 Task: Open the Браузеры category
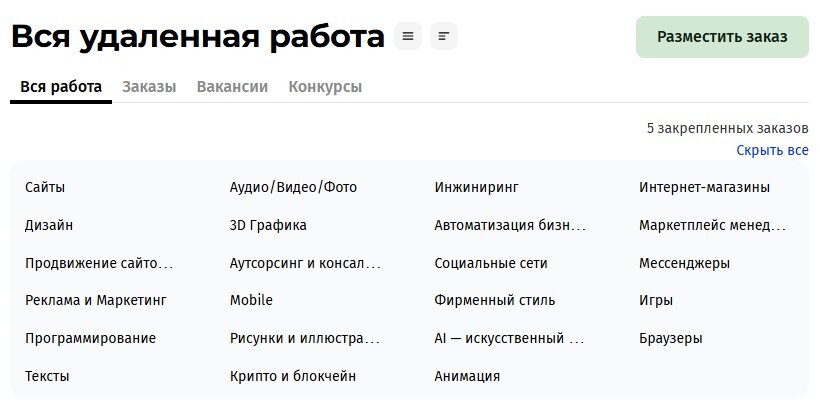click(670, 338)
